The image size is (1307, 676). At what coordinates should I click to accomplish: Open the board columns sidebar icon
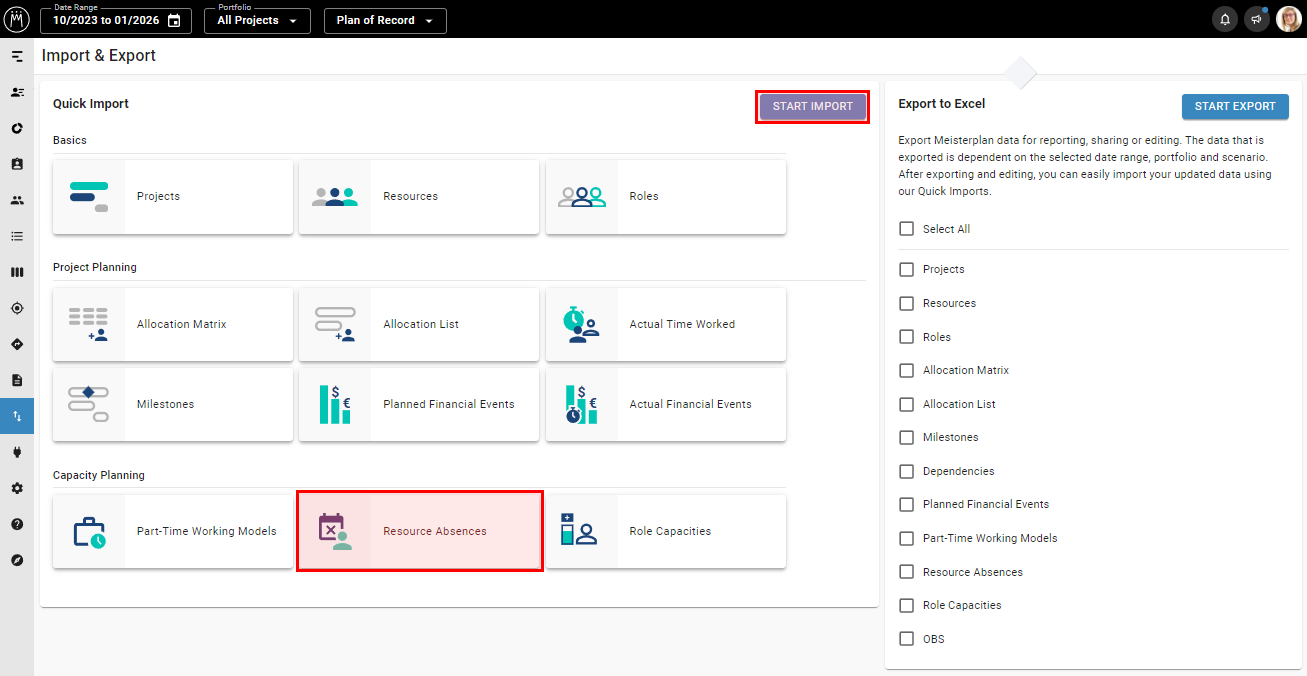(17, 272)
